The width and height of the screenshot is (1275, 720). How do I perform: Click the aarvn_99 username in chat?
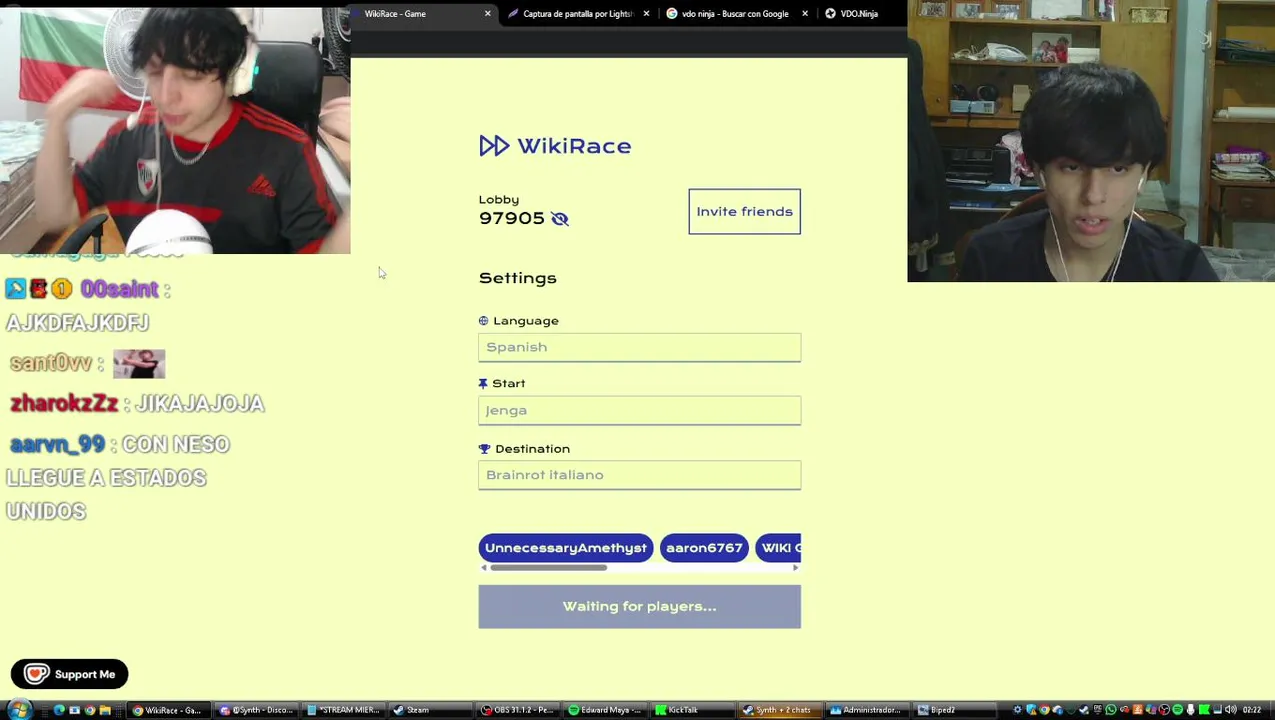coord(57,445)
